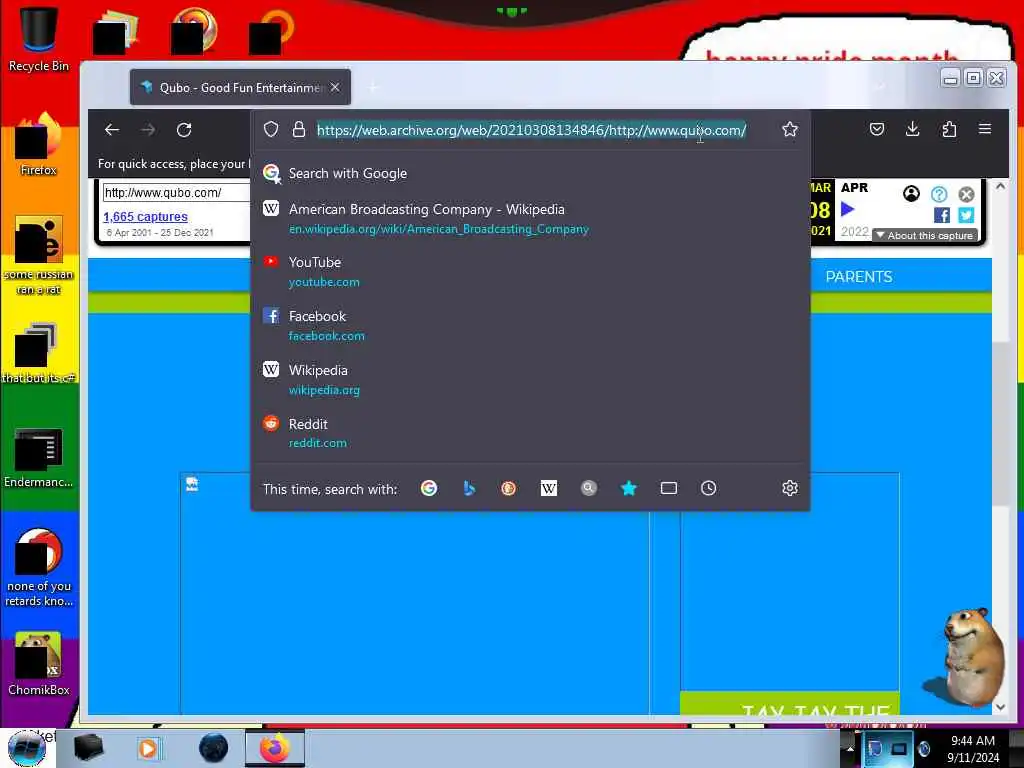Select Search with Google suggestion

pos(530,174)
